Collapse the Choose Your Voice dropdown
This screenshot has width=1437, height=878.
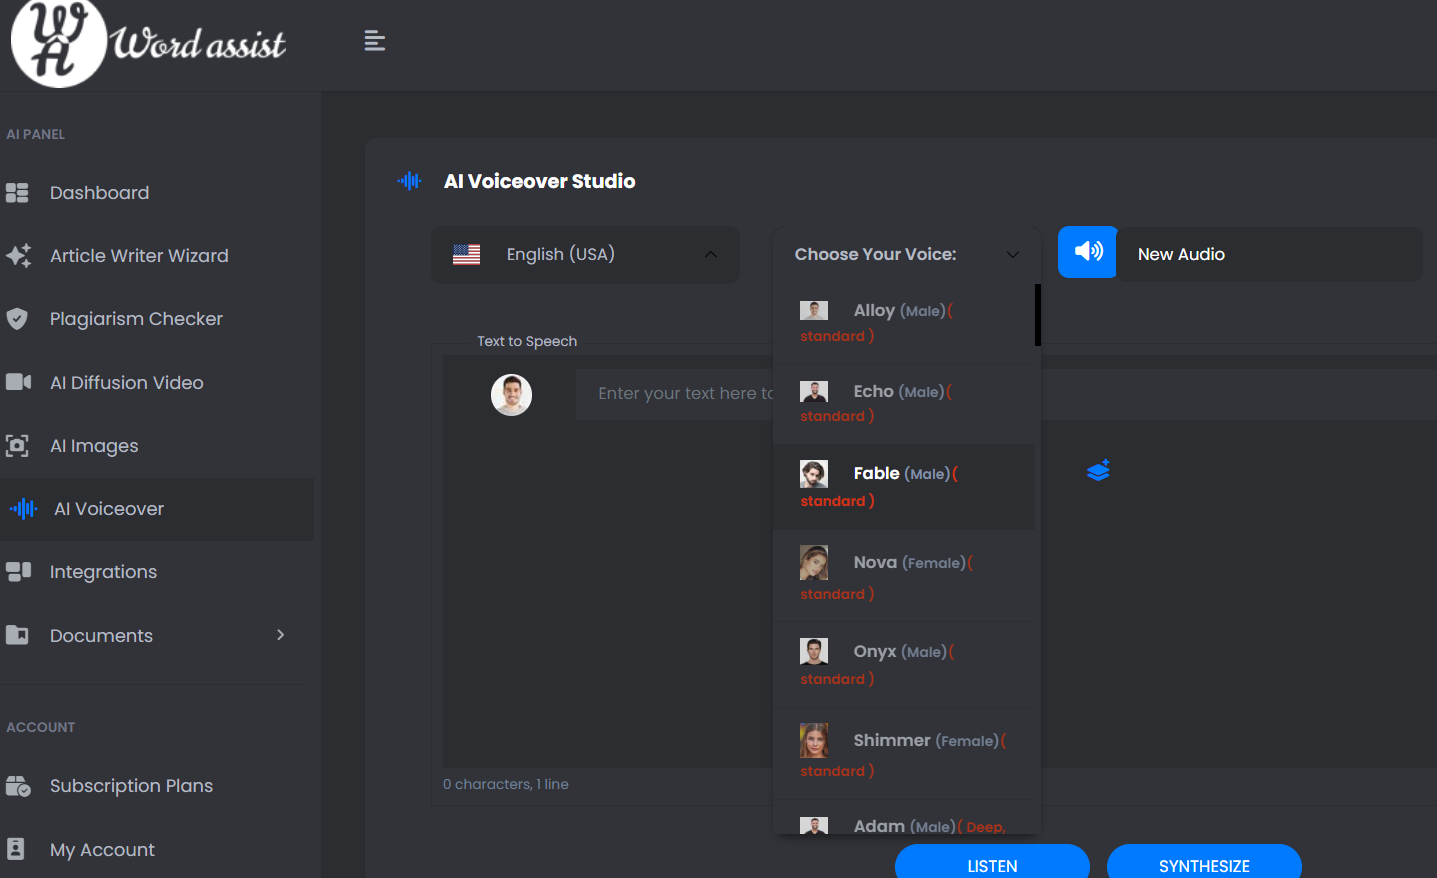(x=1012, y=255)
